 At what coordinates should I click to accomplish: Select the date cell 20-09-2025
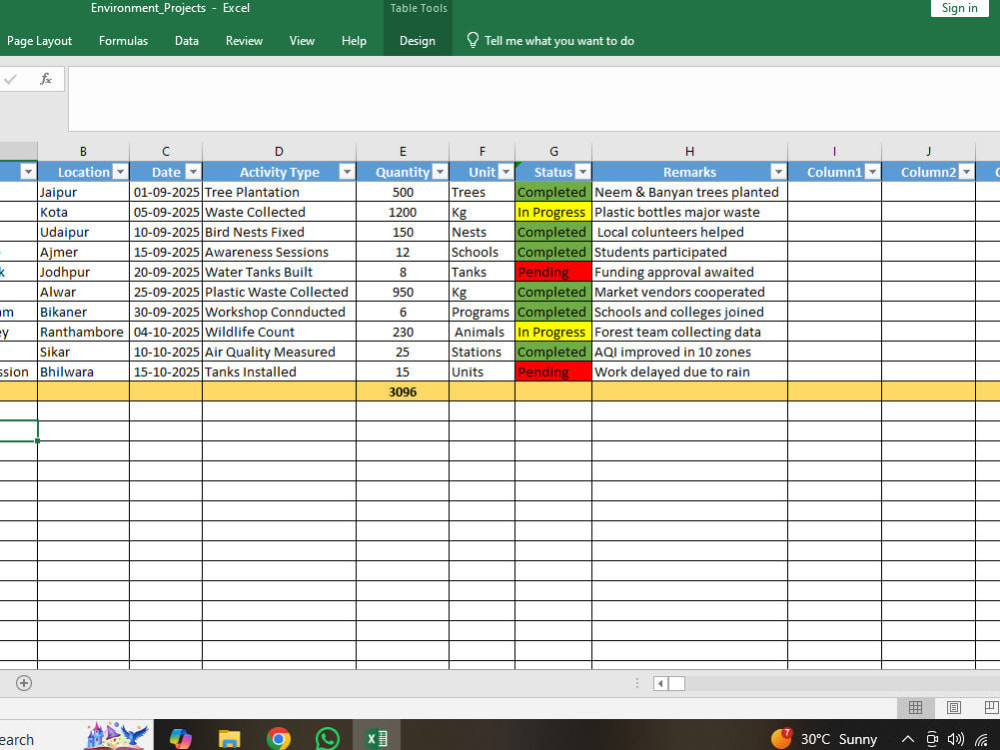click(166, 272)
